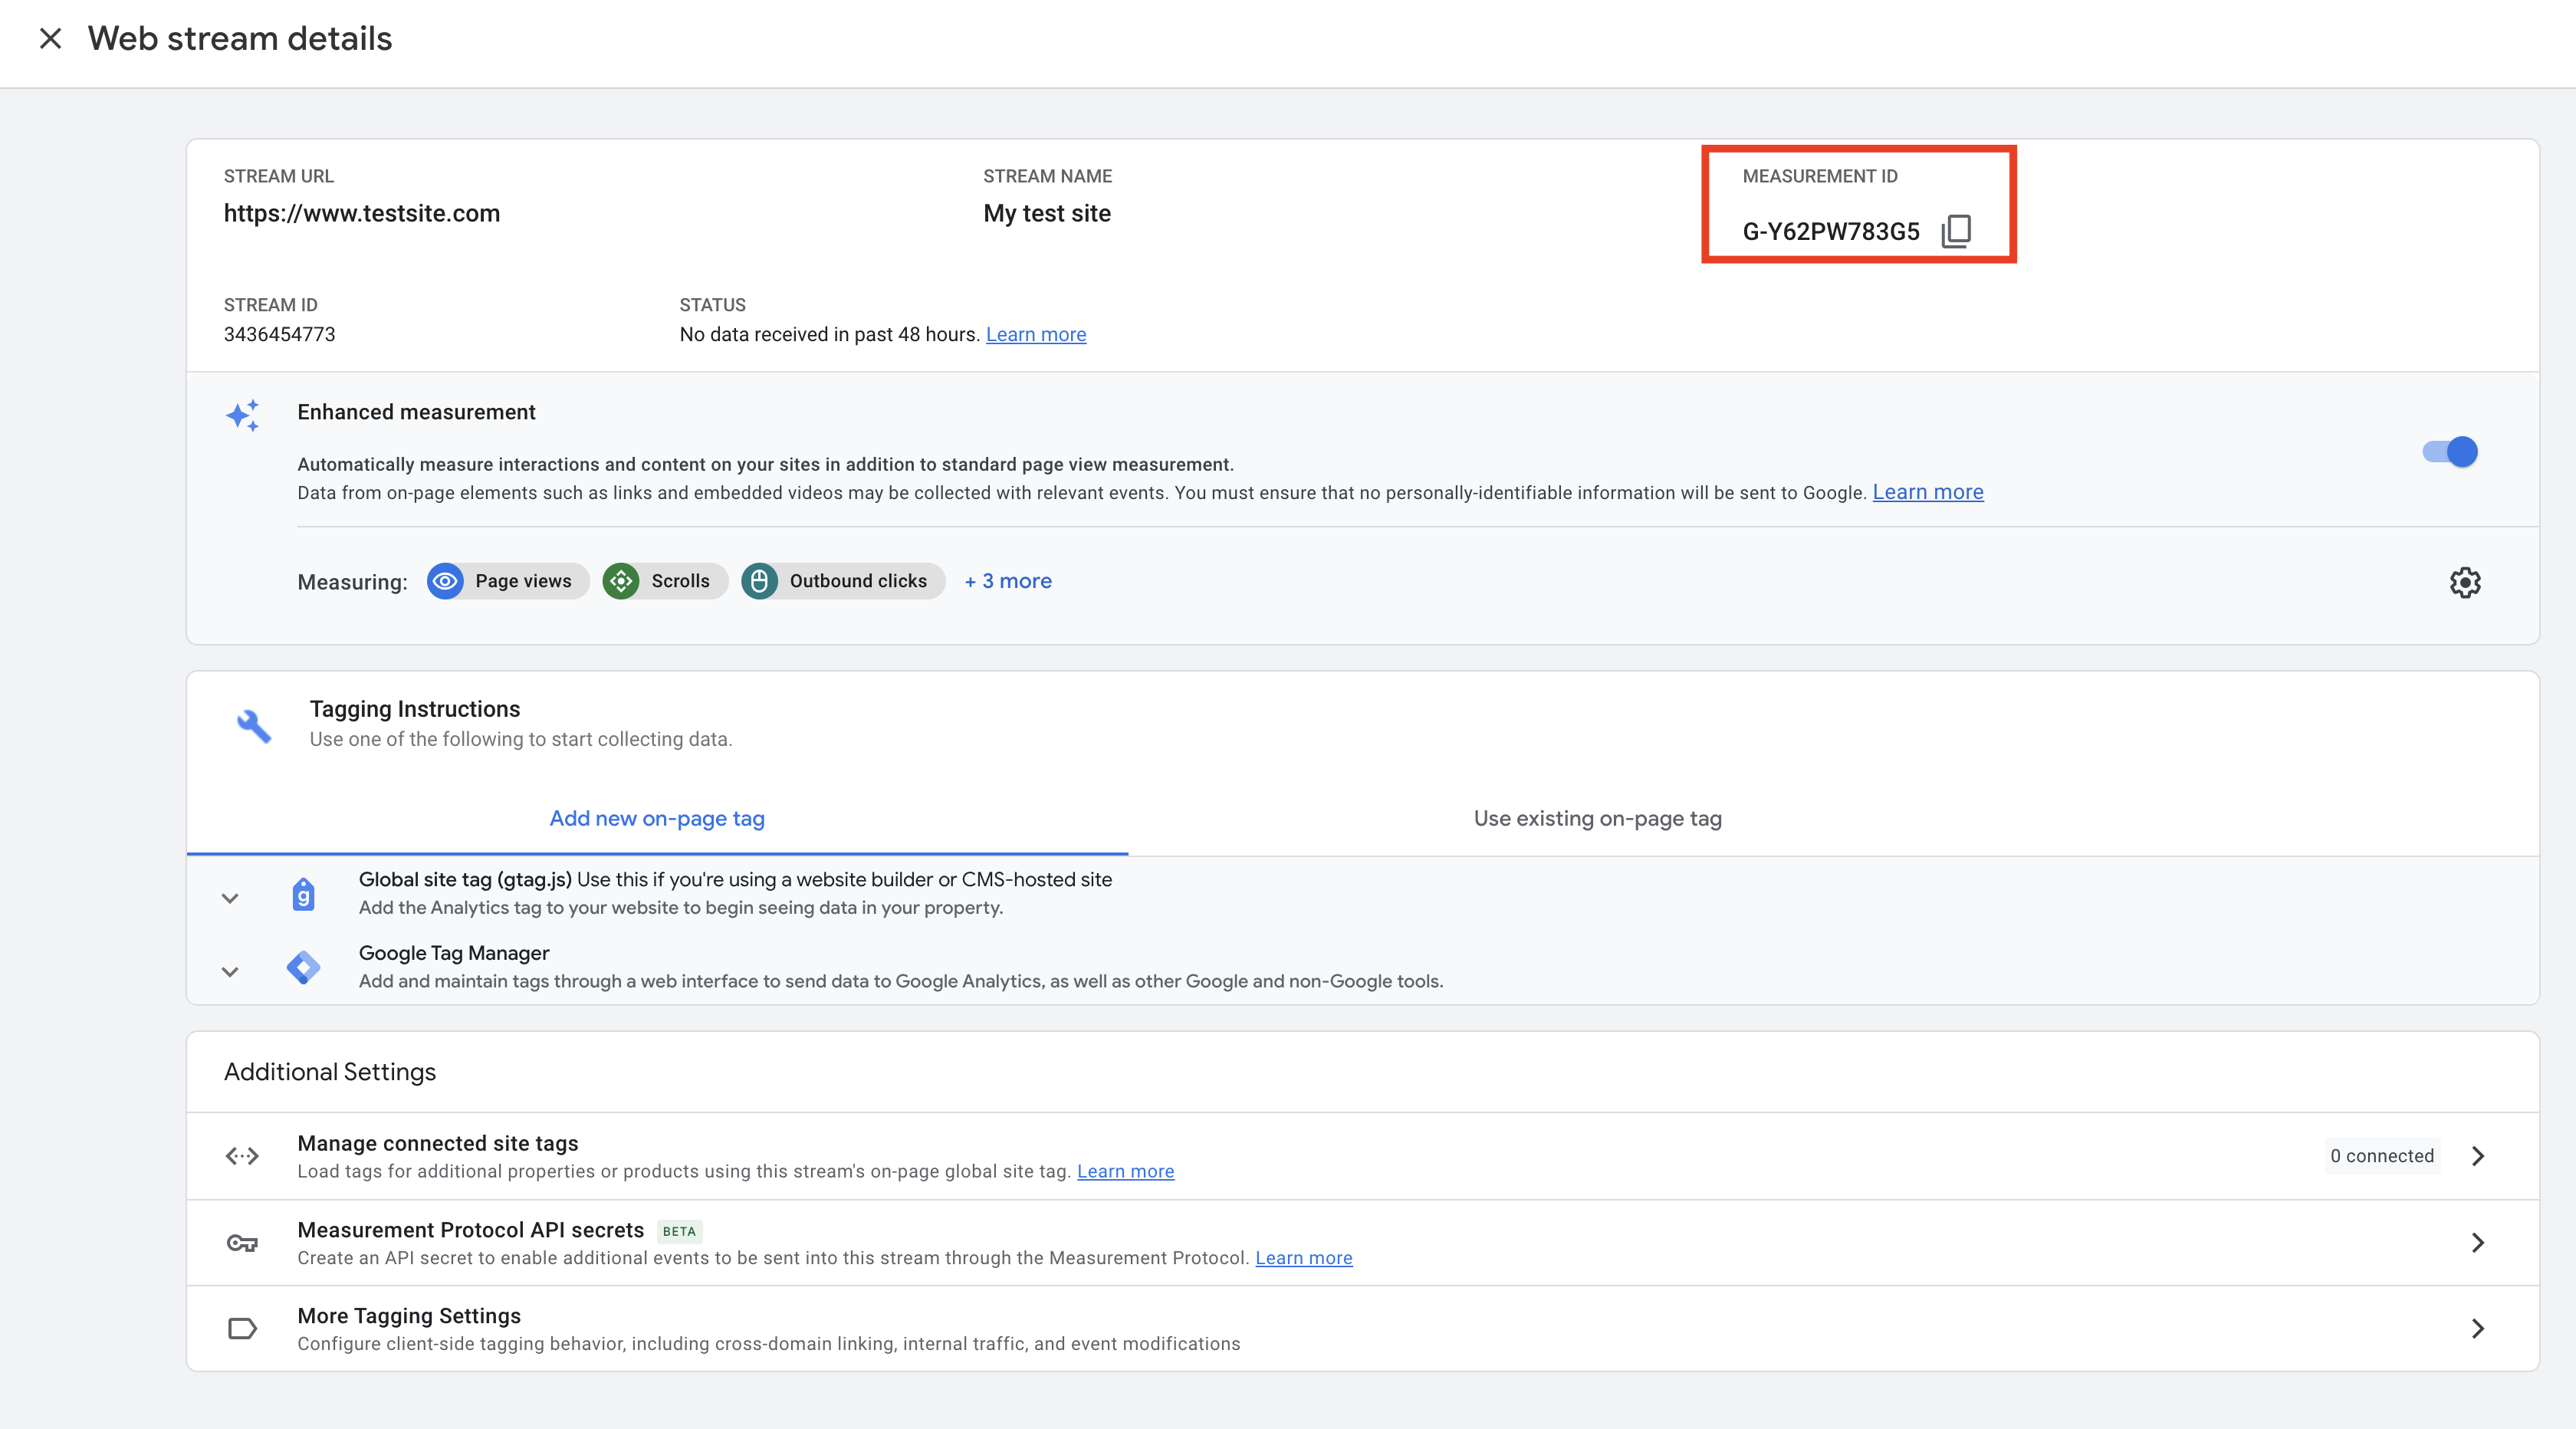Screen dimensions: 2576x1429
Task: Open Measurement Protocol API secrets arrow
Action: 2478,1243
